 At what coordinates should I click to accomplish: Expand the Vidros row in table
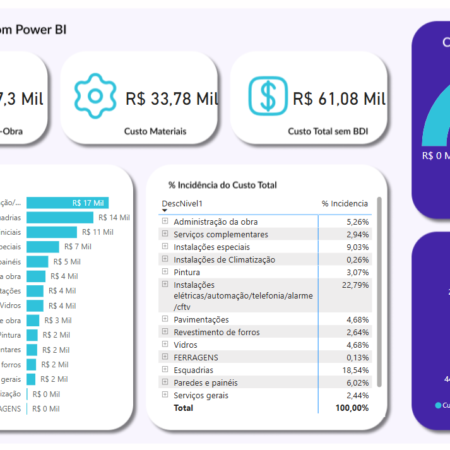[x=165, y=344]
